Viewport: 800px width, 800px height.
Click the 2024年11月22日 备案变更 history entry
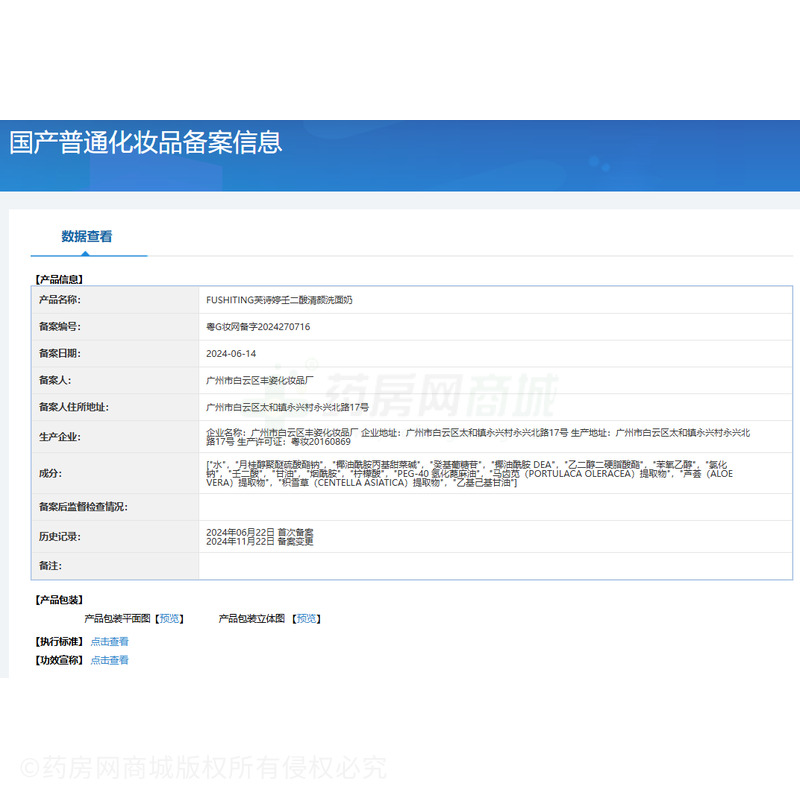coord(259,541)
